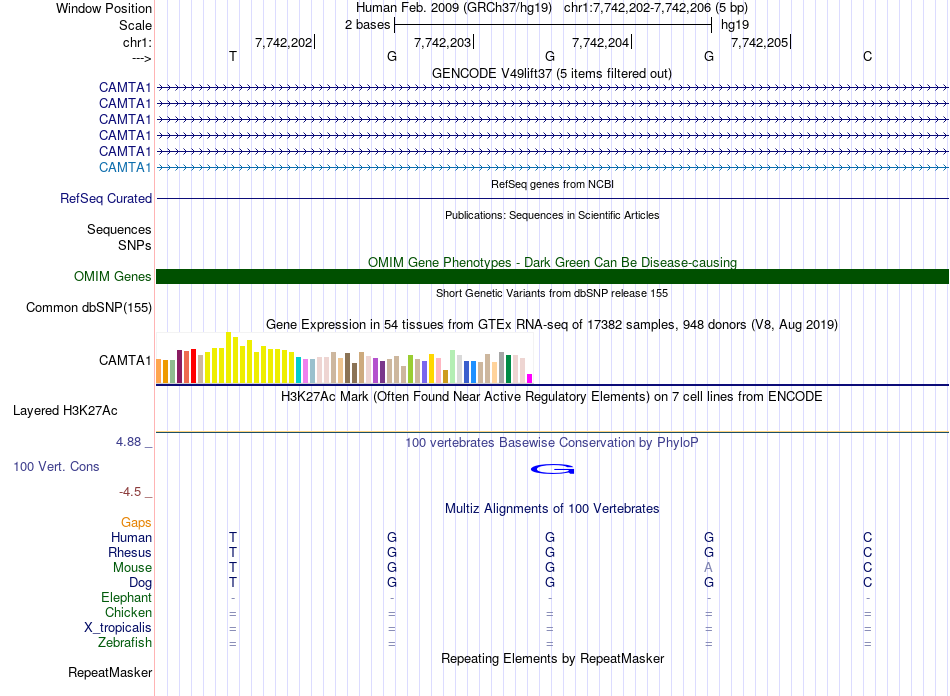This screenshot has width=950, height=696.
Task: Click the T base in the Dog row
Action: click(x=233, y=582)
